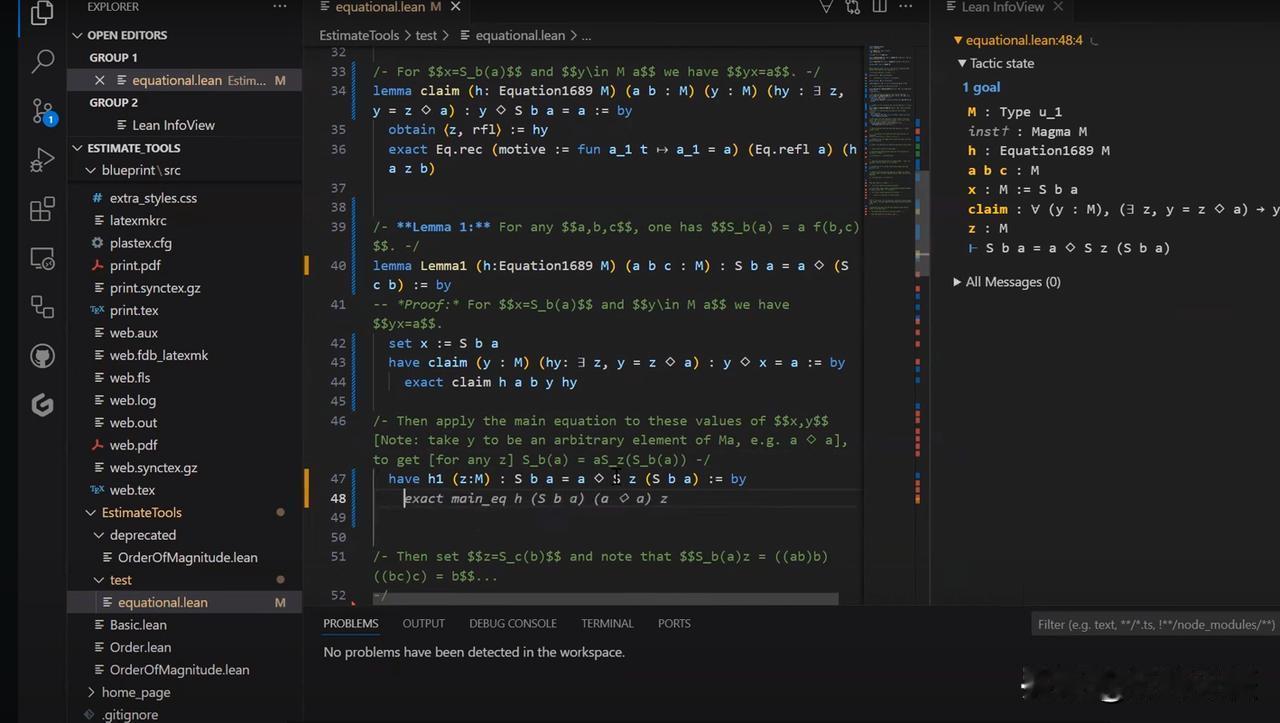Click line number 40 in gutter
Screen dimensions: 1280x723
pyautogui.click(x=338, y=266)
